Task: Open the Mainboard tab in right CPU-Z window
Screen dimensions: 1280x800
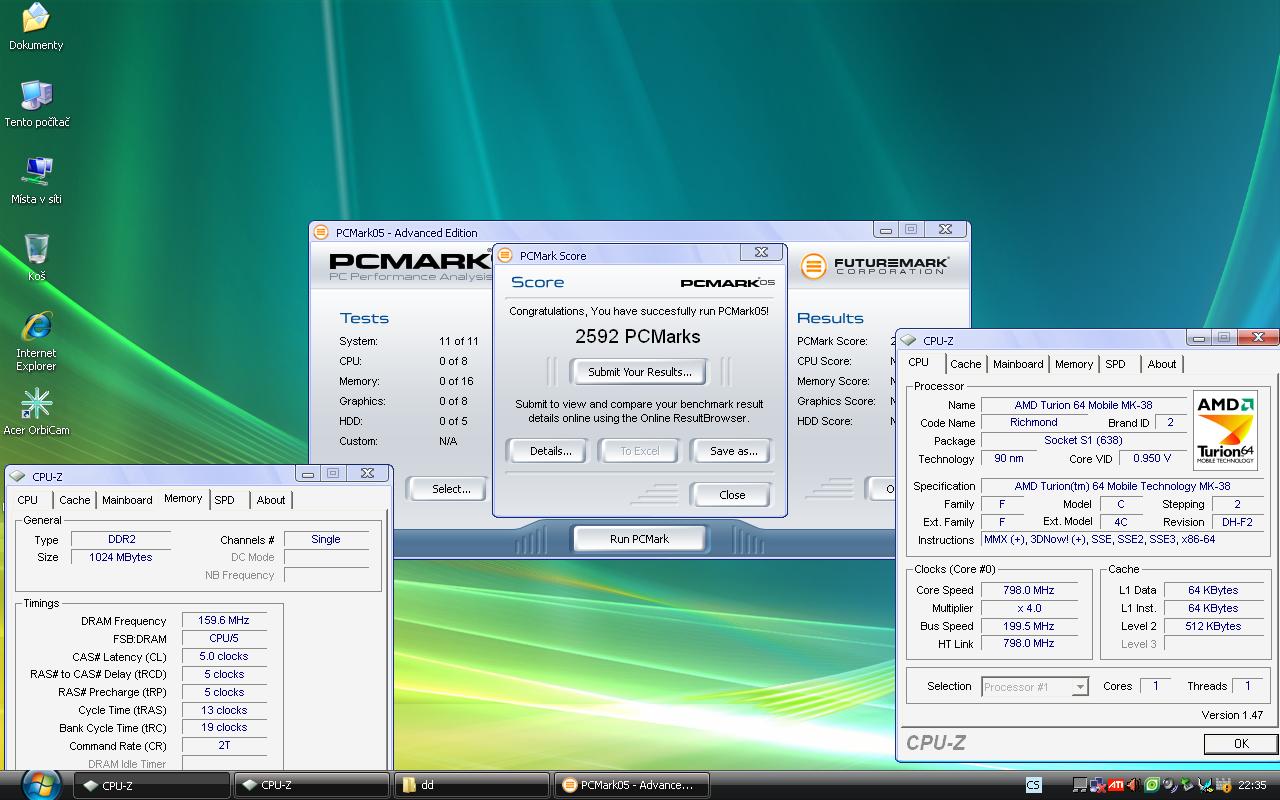Action: [1018, 364]
